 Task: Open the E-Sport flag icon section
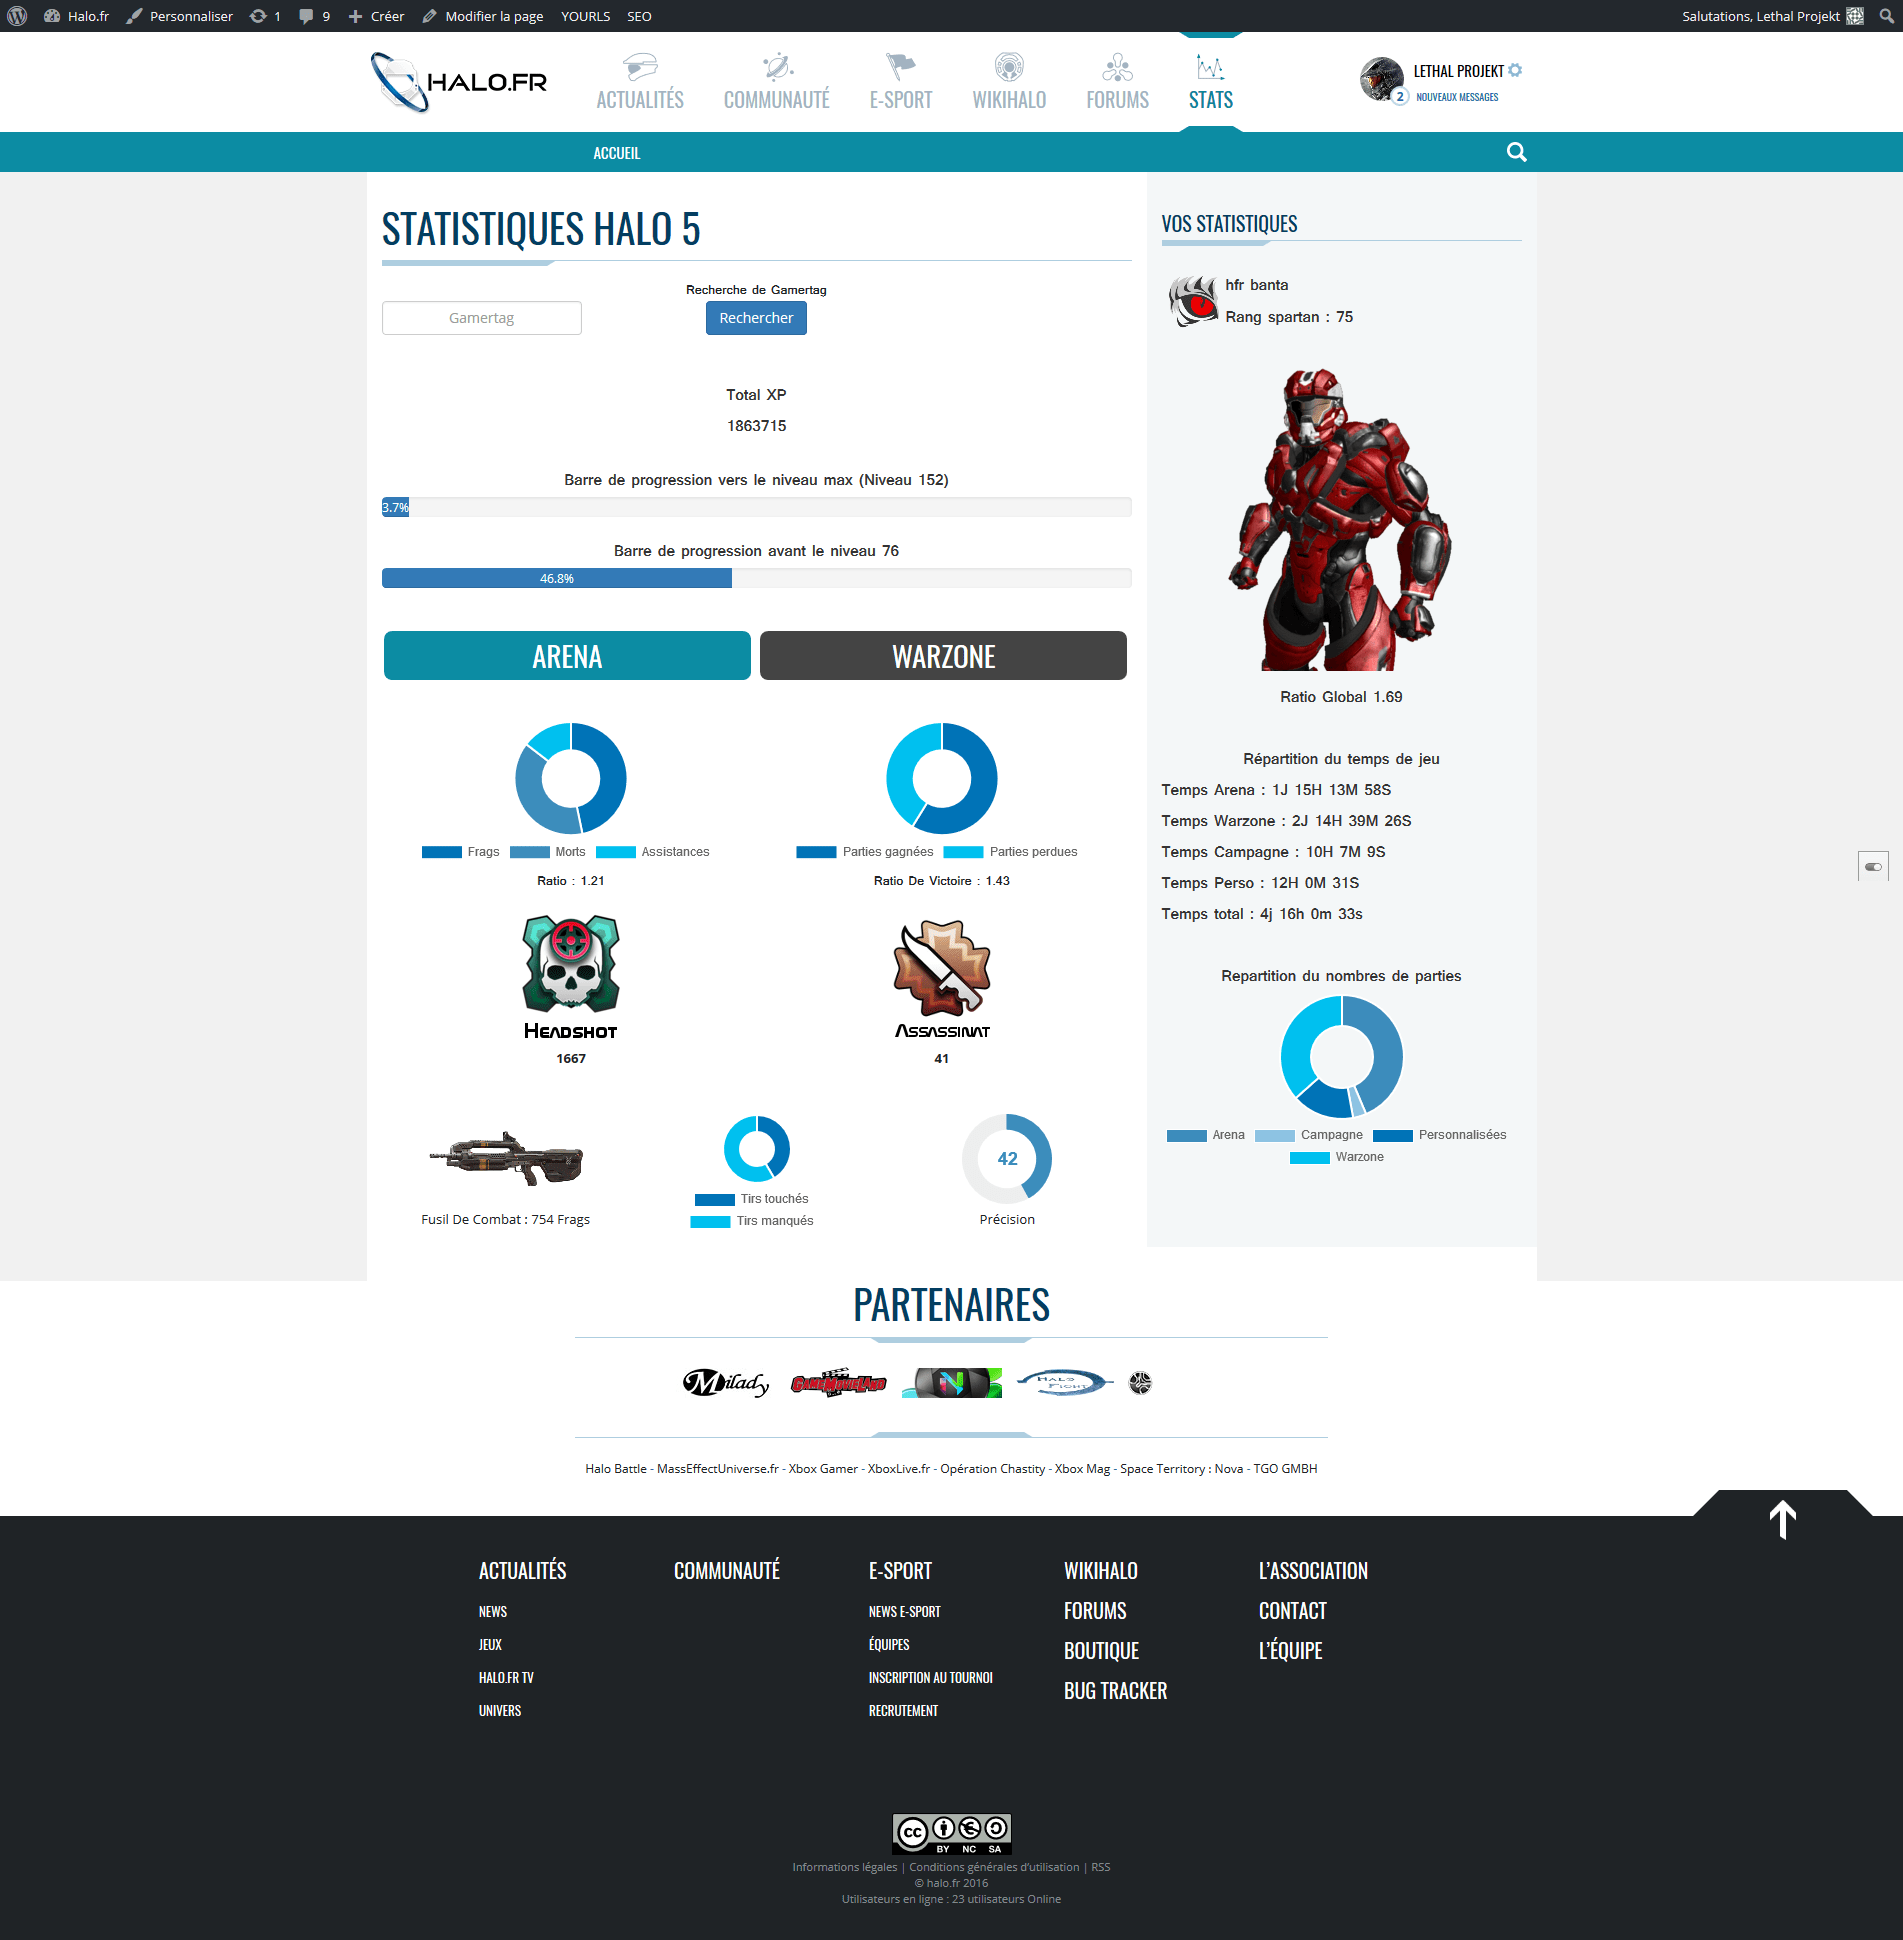[x=901, y=82]
